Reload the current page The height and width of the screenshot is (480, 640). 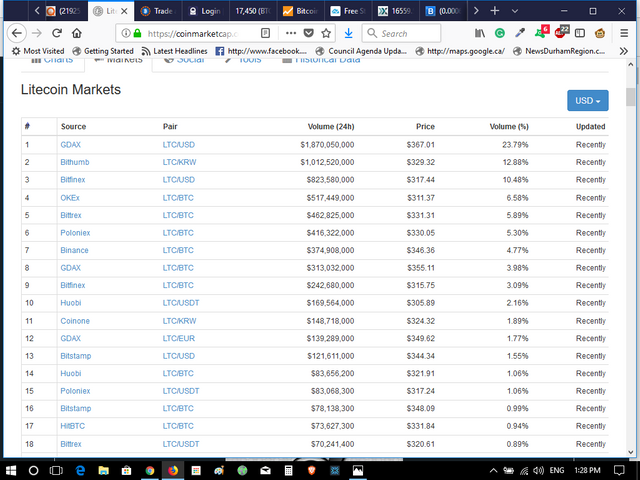(57, 33)
